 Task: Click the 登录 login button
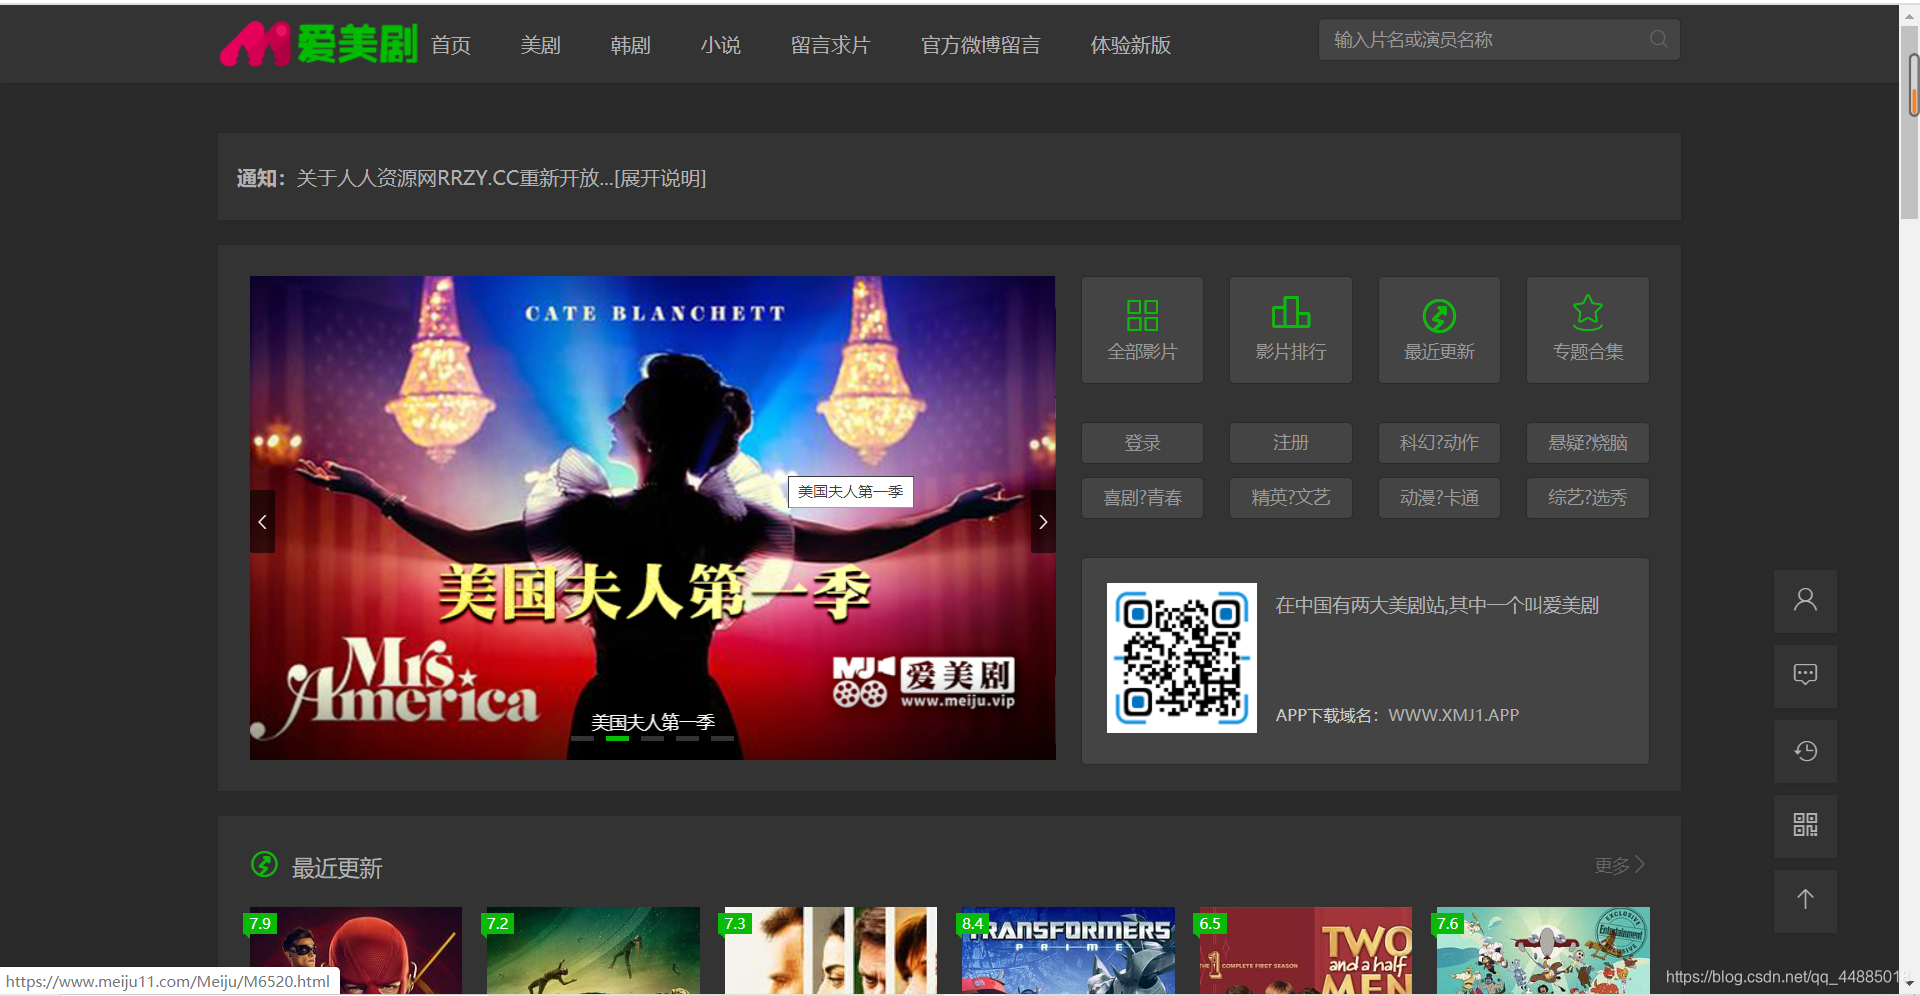tap(1142, 443)
